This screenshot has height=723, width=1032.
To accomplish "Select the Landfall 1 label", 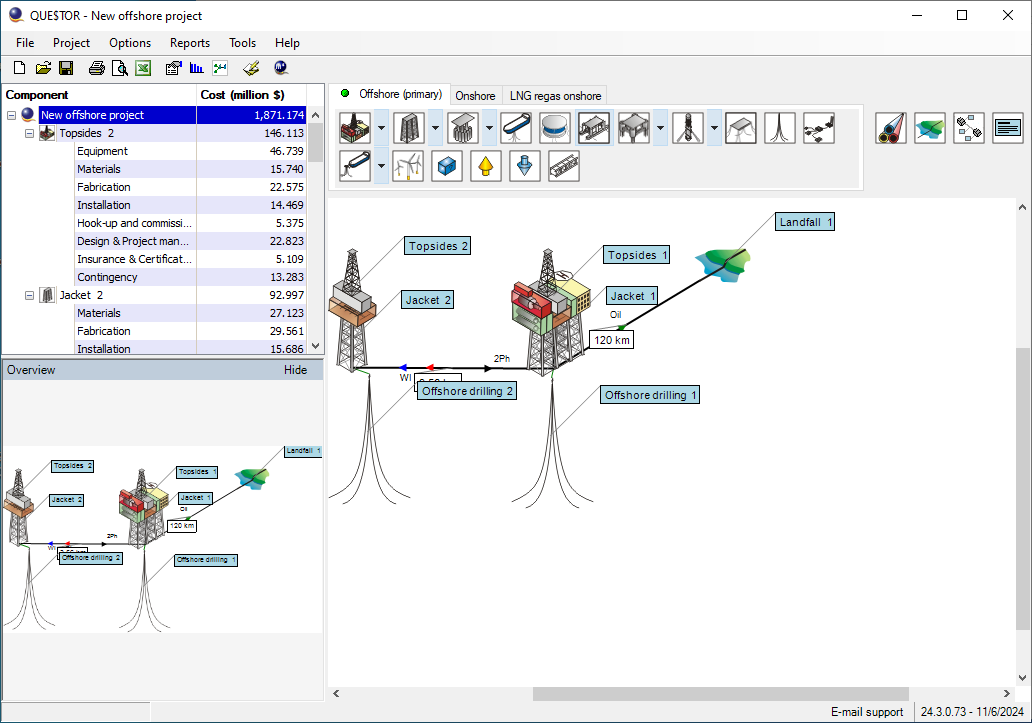I will coord(805,222).
